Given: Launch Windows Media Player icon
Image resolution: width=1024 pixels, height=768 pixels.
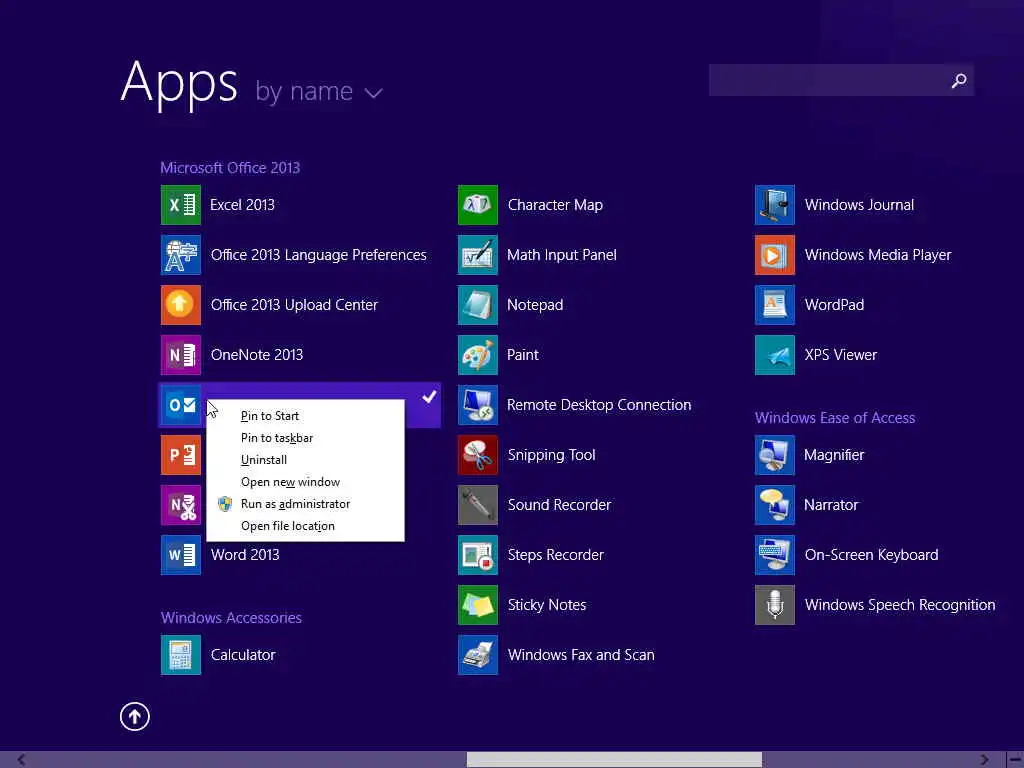Looking at the screenshot, I should click(775, 255).
